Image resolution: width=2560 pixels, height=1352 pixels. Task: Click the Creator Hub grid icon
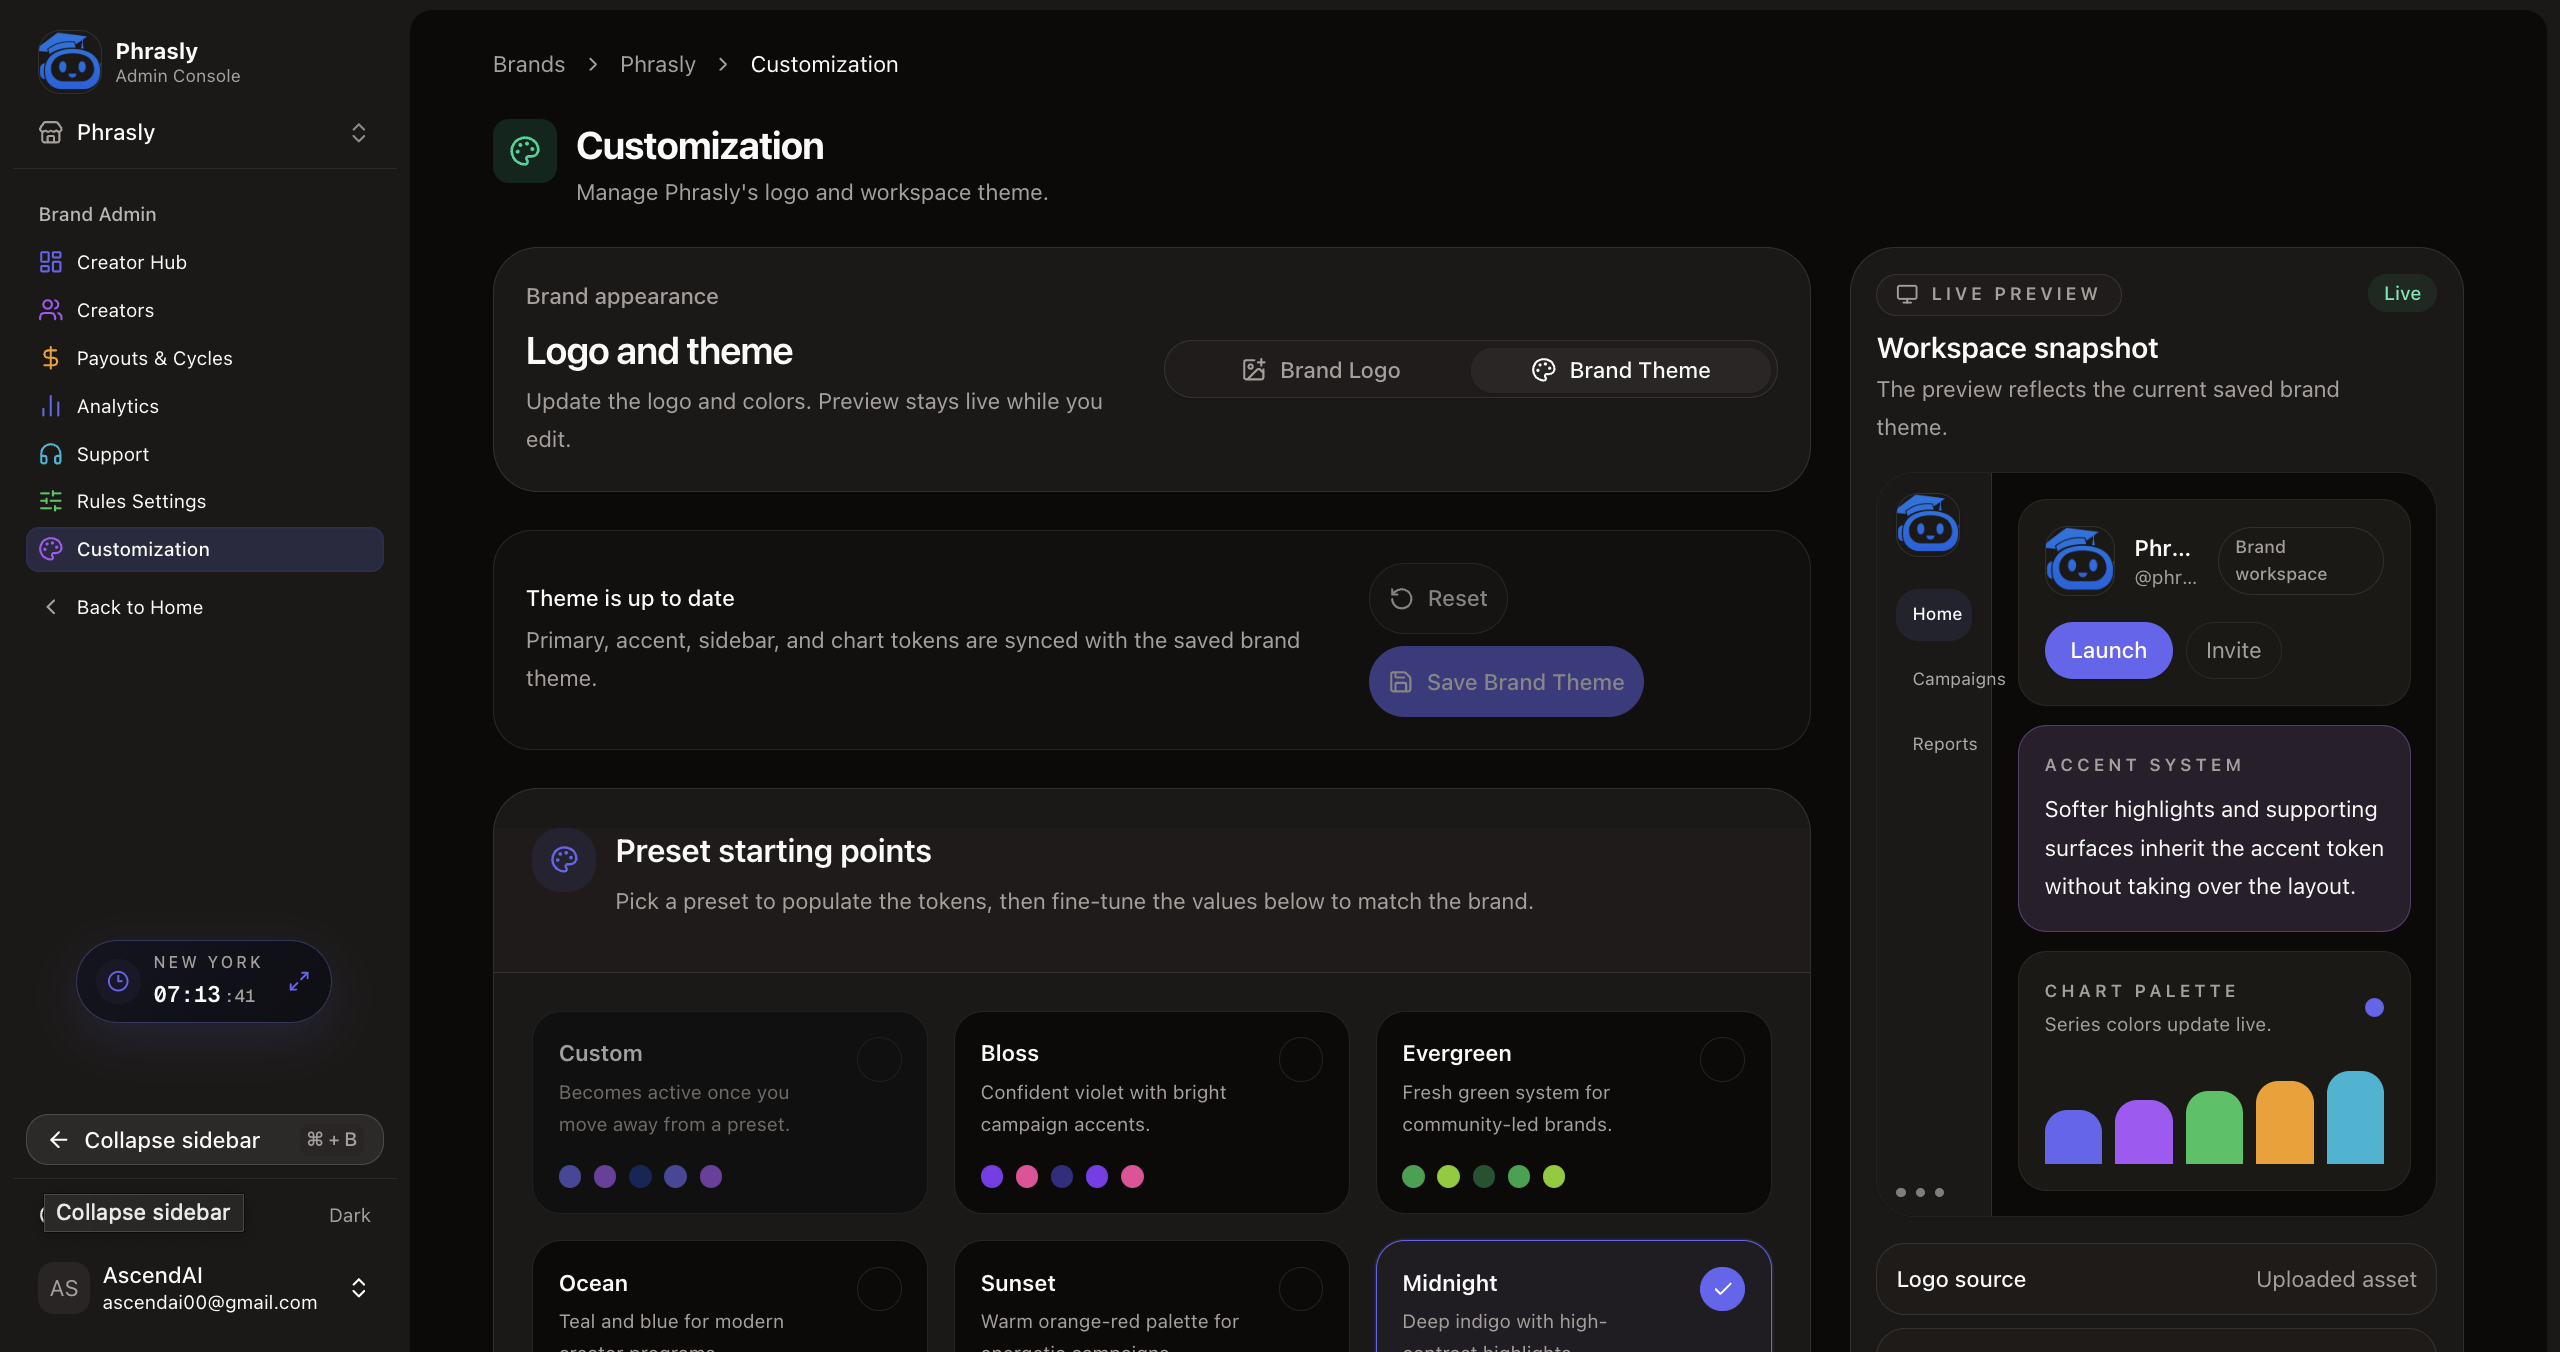point(50,262)
